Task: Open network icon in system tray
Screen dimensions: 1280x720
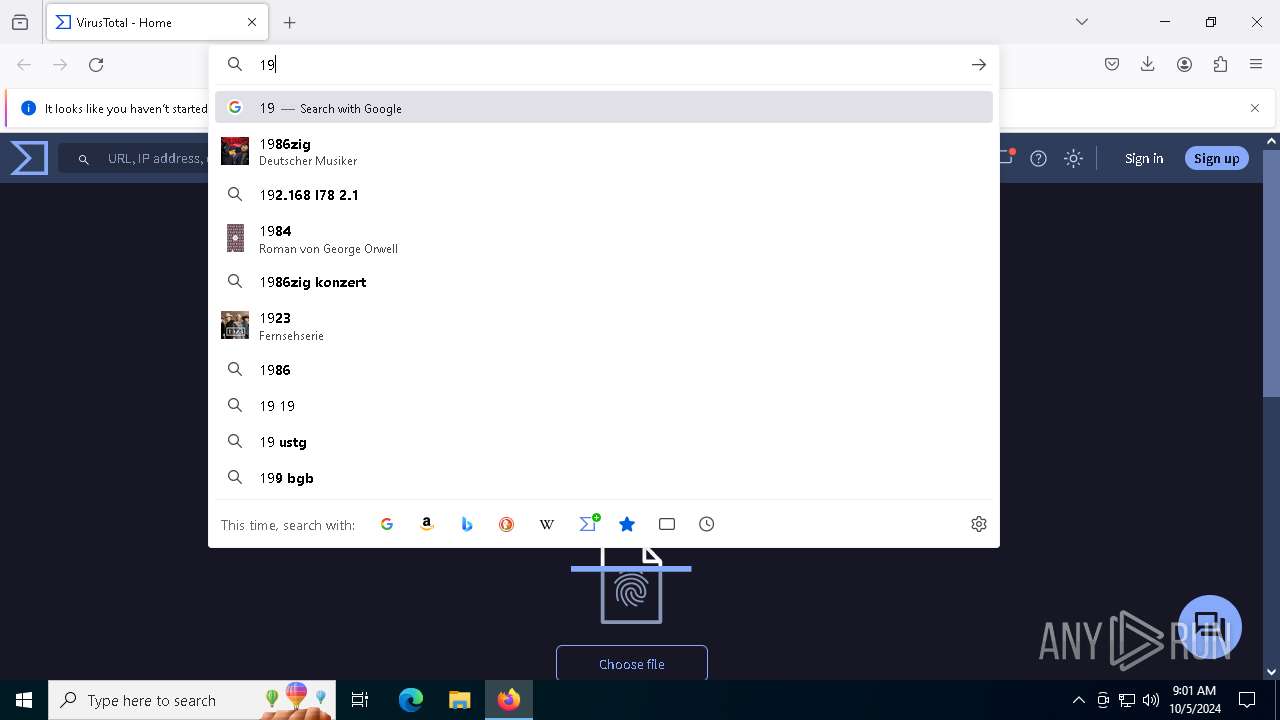Action: [1127, 700]
